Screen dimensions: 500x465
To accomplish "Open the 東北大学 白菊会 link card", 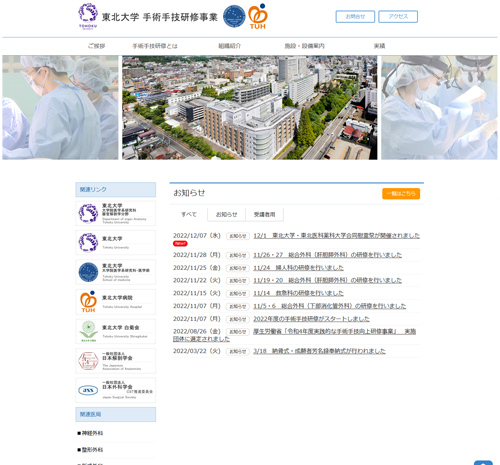I will (x=116, y=331).
